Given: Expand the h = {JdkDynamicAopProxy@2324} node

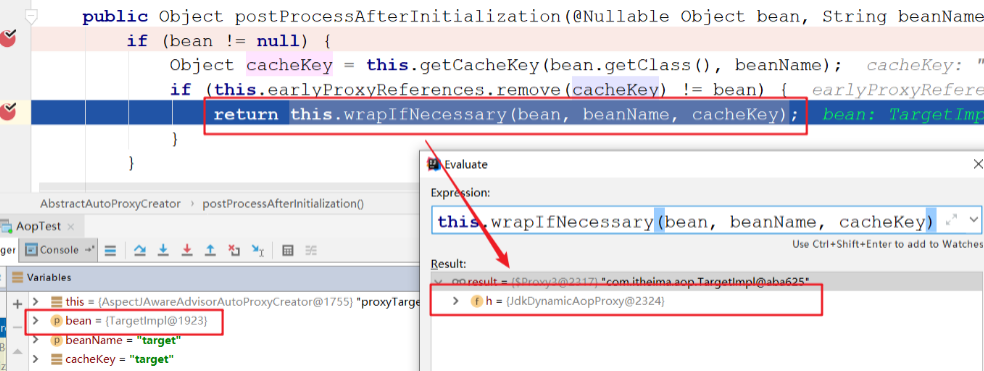Looking at the screenshot, I should [x=456, y=301].
